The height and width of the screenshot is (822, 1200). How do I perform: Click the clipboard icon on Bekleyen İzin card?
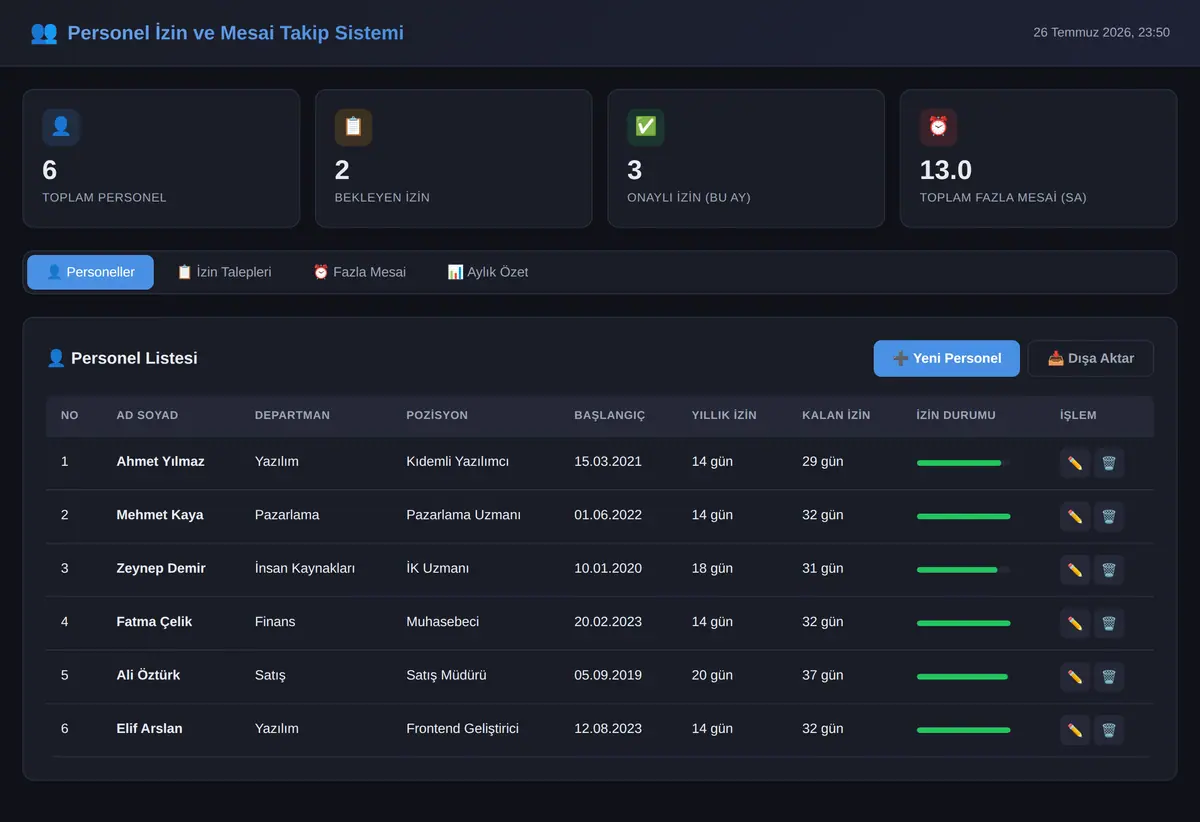353,127
